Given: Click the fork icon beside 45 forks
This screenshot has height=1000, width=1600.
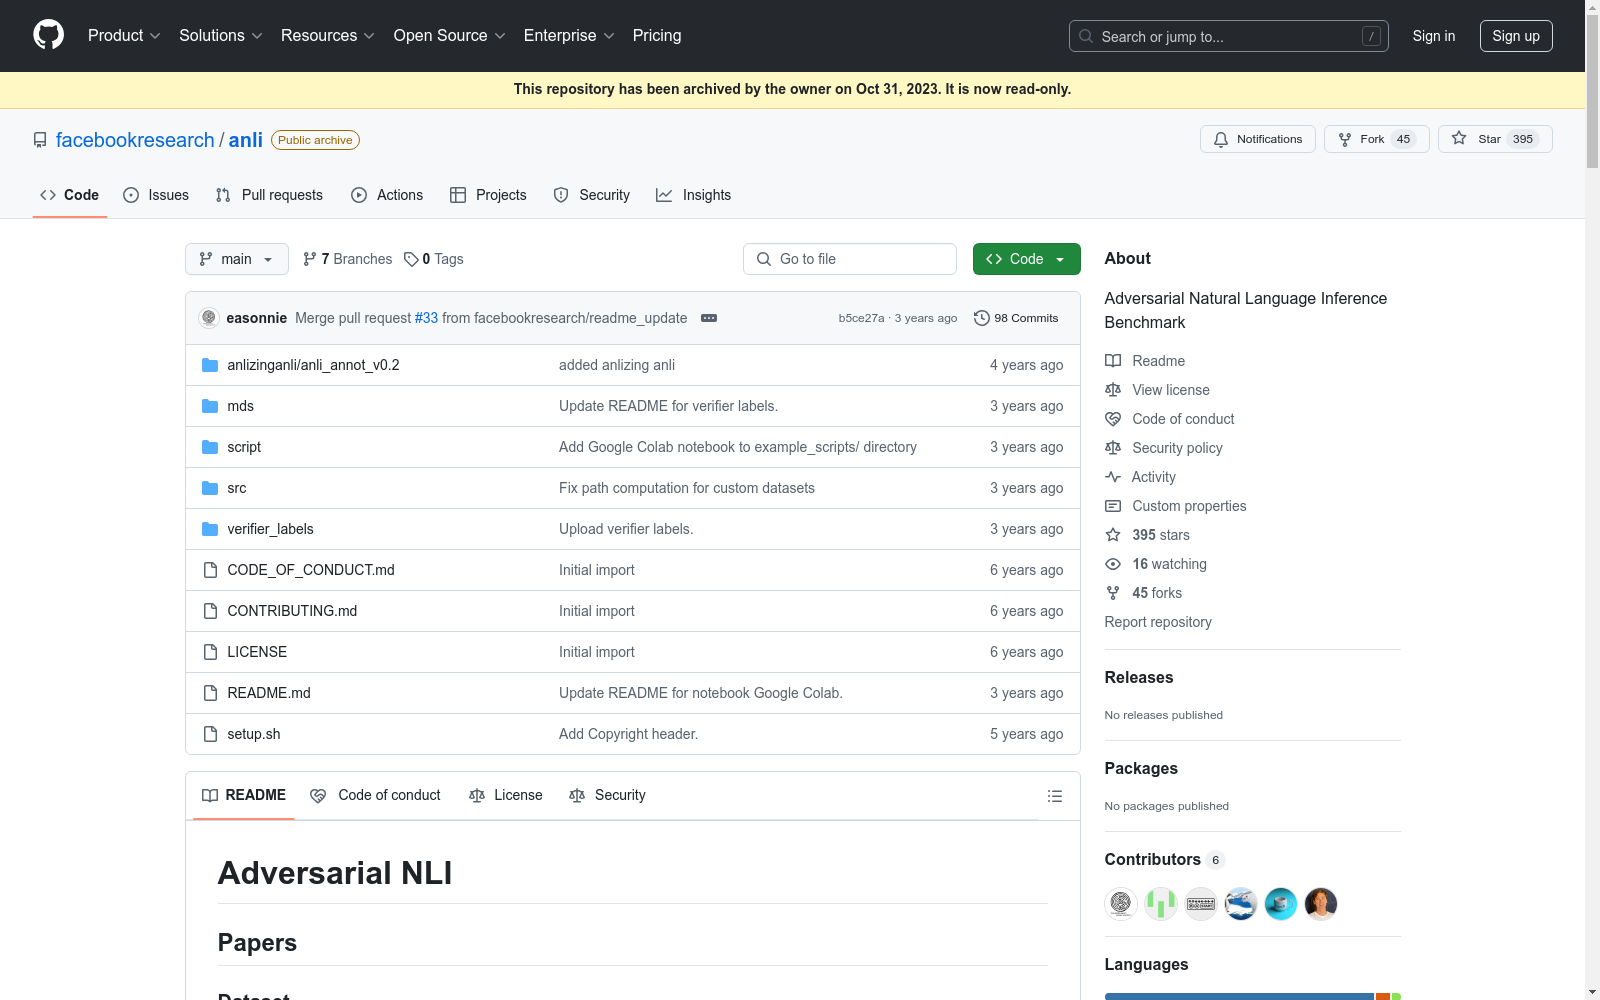Looking at the screenshot, I should pos(1113,593).
